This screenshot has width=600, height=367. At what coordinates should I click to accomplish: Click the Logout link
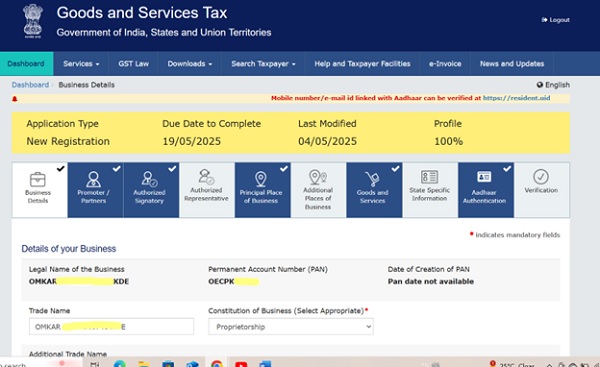[x=556, y=20]
